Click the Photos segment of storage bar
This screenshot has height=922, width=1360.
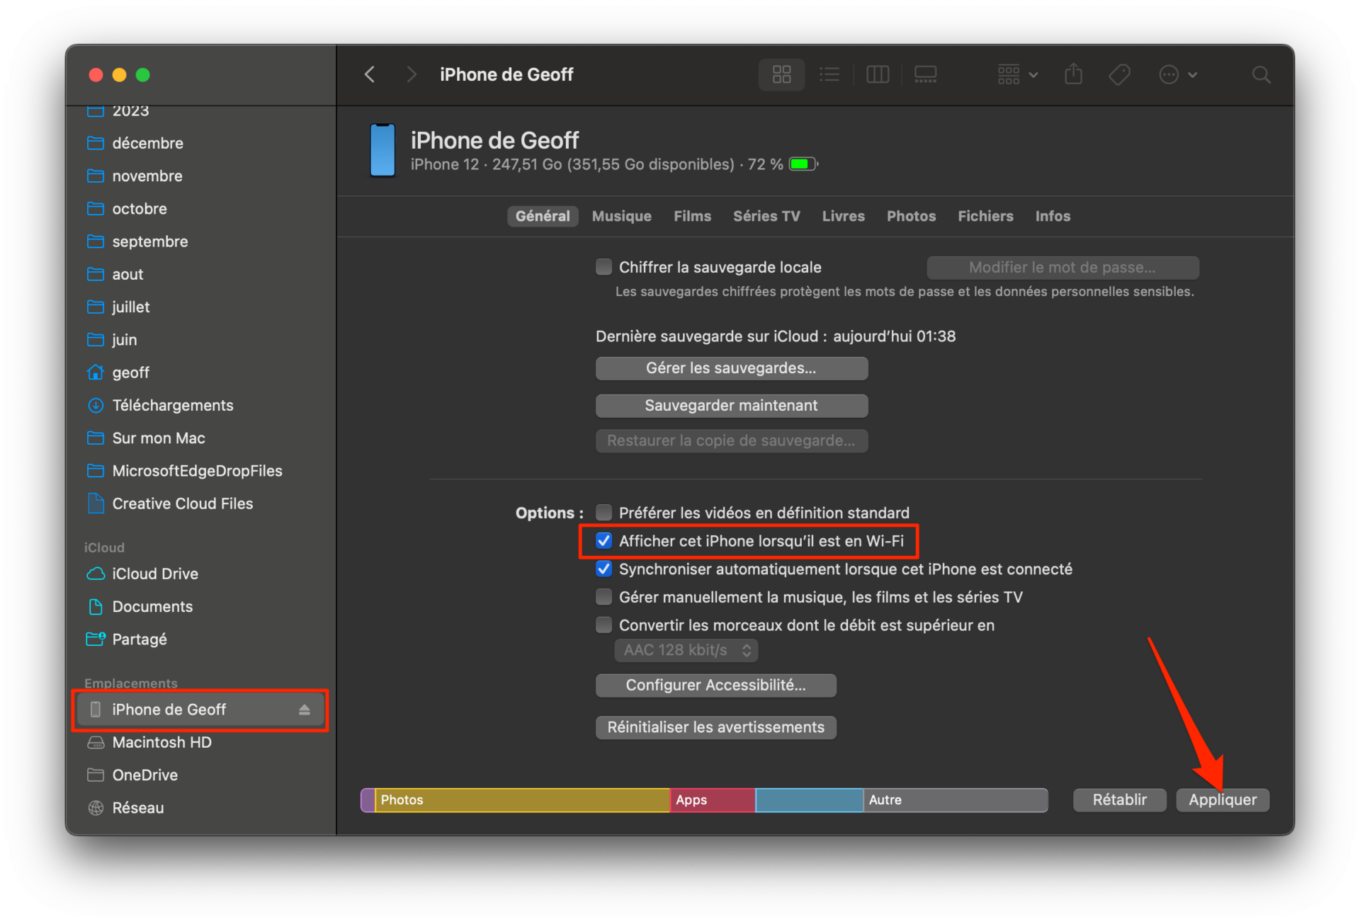522,800
